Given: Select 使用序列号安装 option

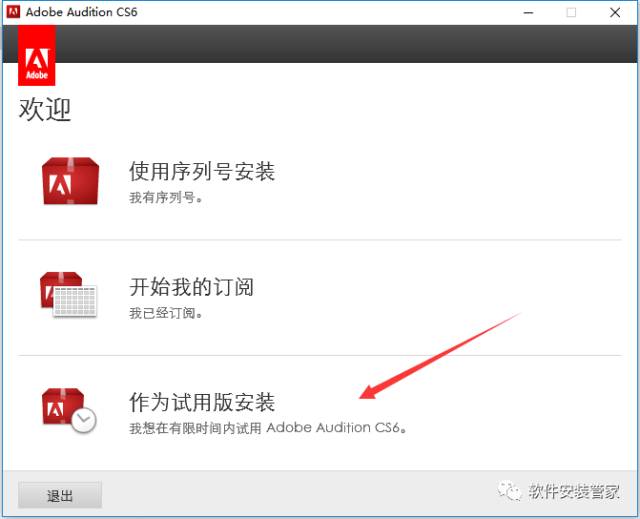Looking at the screenshot, I should point(201,172).
